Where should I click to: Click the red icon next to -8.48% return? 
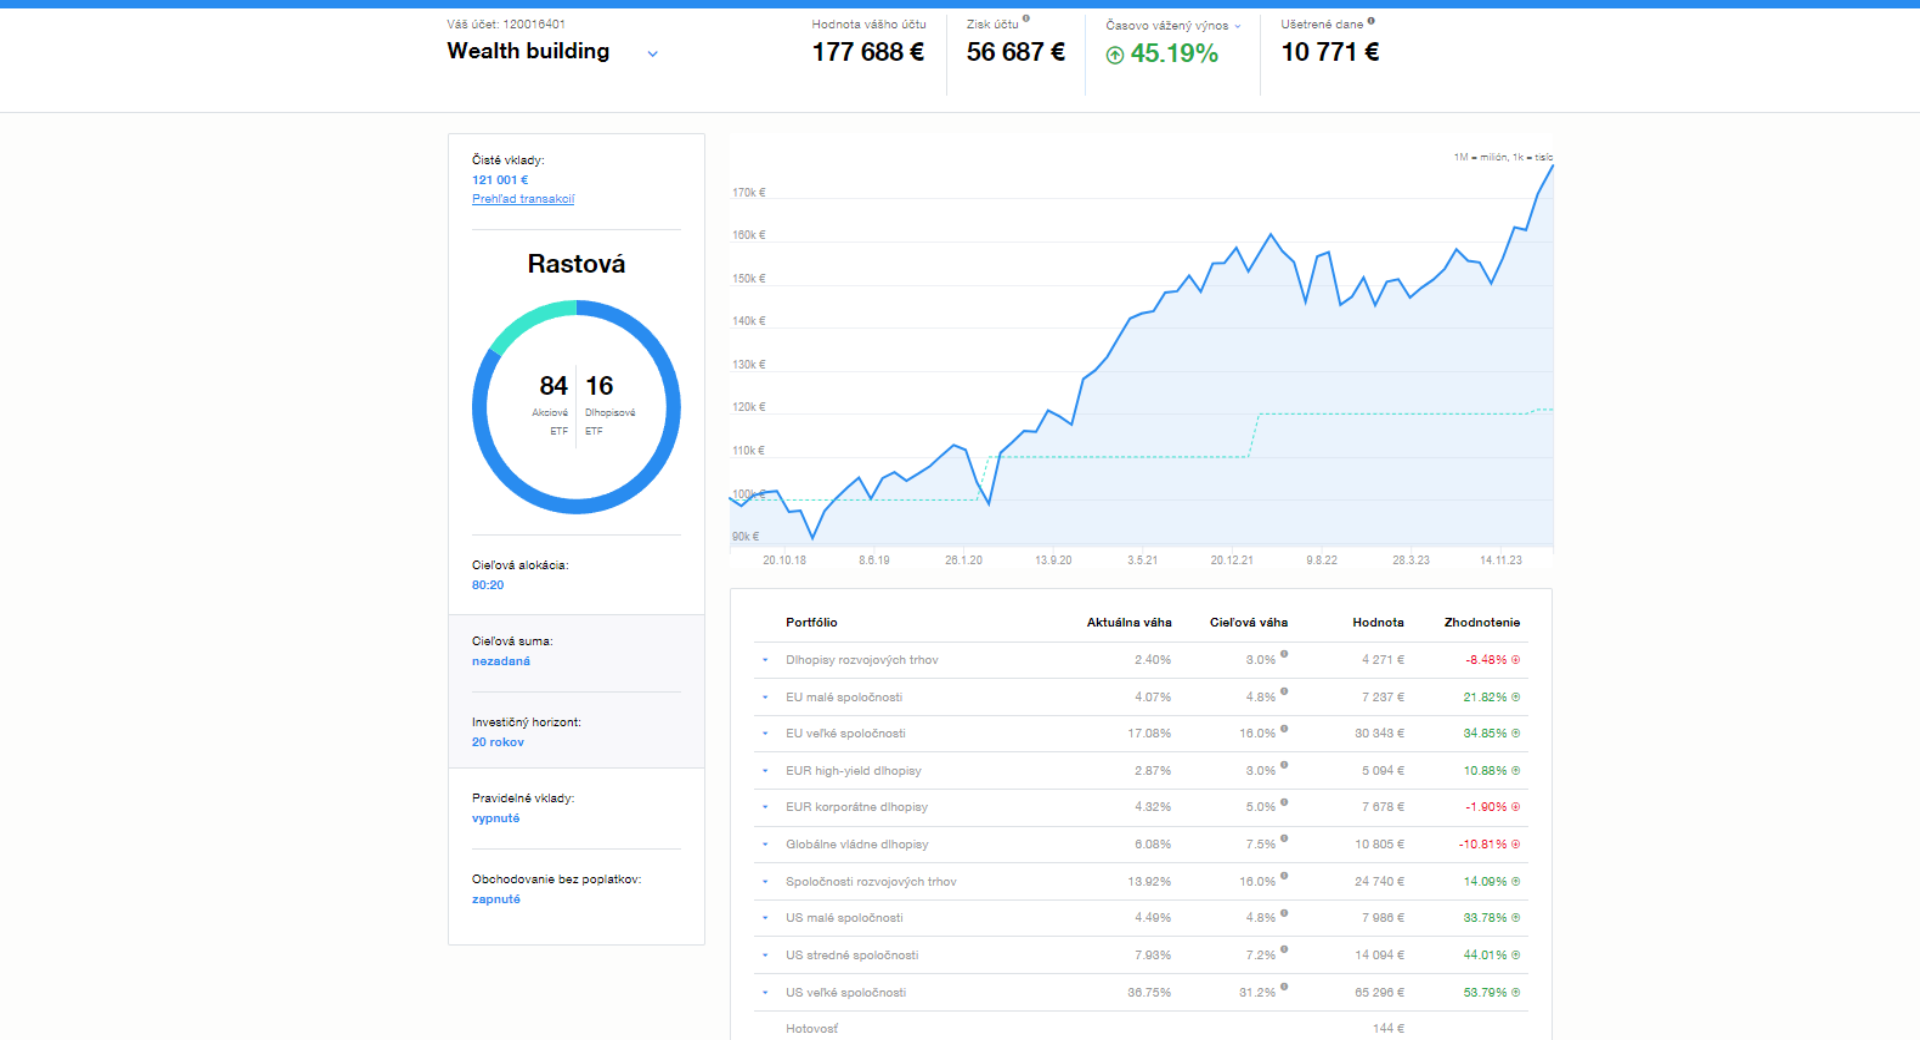point(1516,660)
